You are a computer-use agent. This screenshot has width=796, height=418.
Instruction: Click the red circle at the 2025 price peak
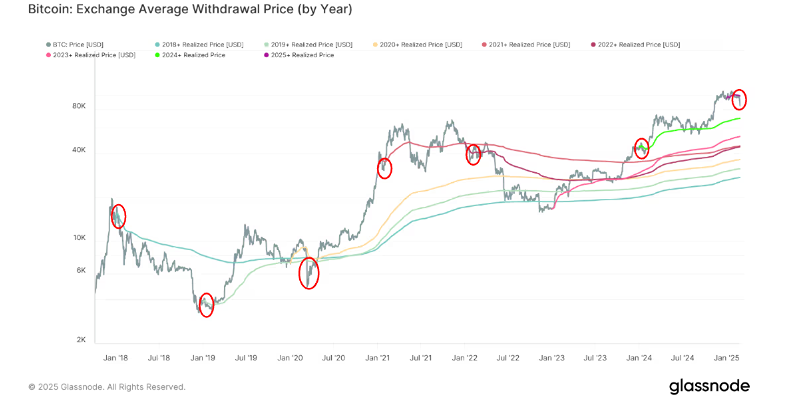pos(740,99)
